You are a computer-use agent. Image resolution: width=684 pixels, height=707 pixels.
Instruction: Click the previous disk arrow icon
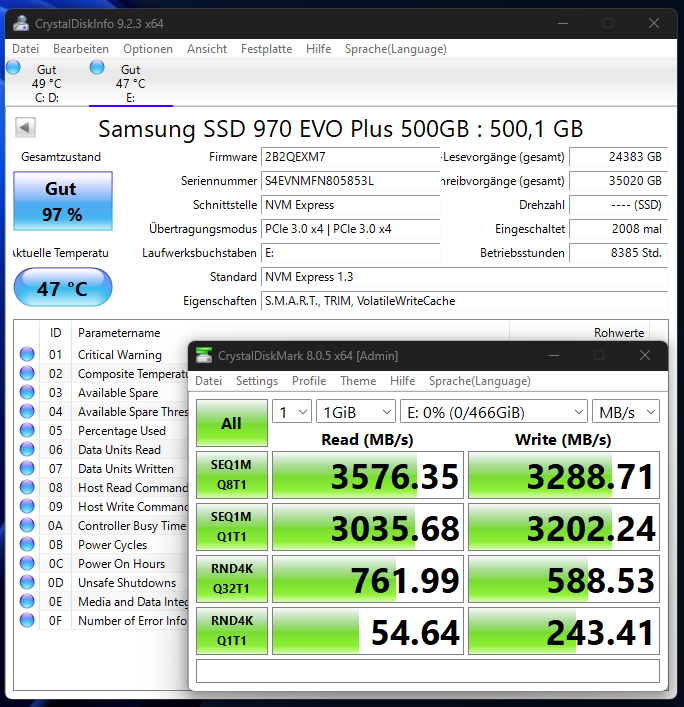pyautogui.click(x=25, y=128)
